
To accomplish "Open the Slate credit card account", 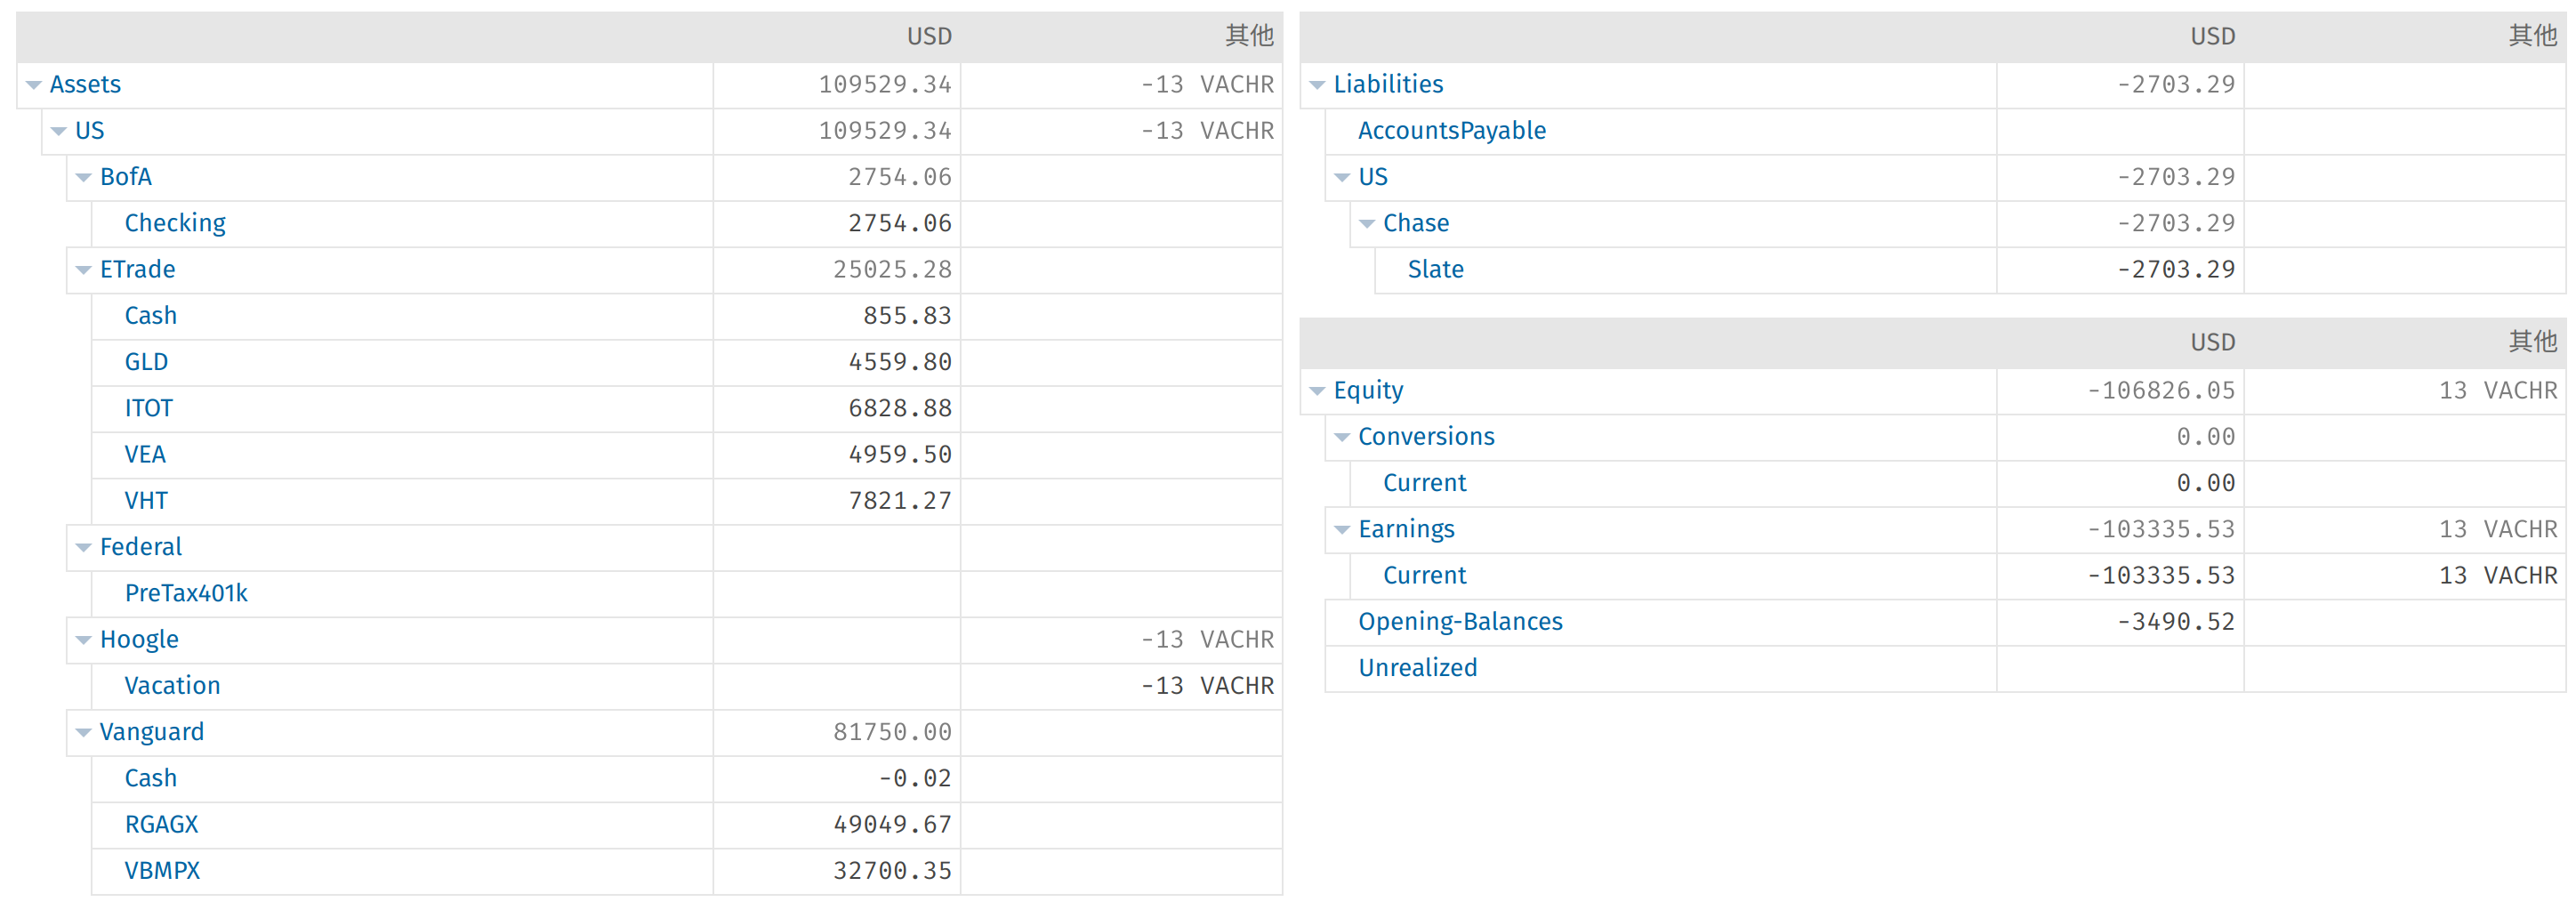I will click(x=1435, y=270).
